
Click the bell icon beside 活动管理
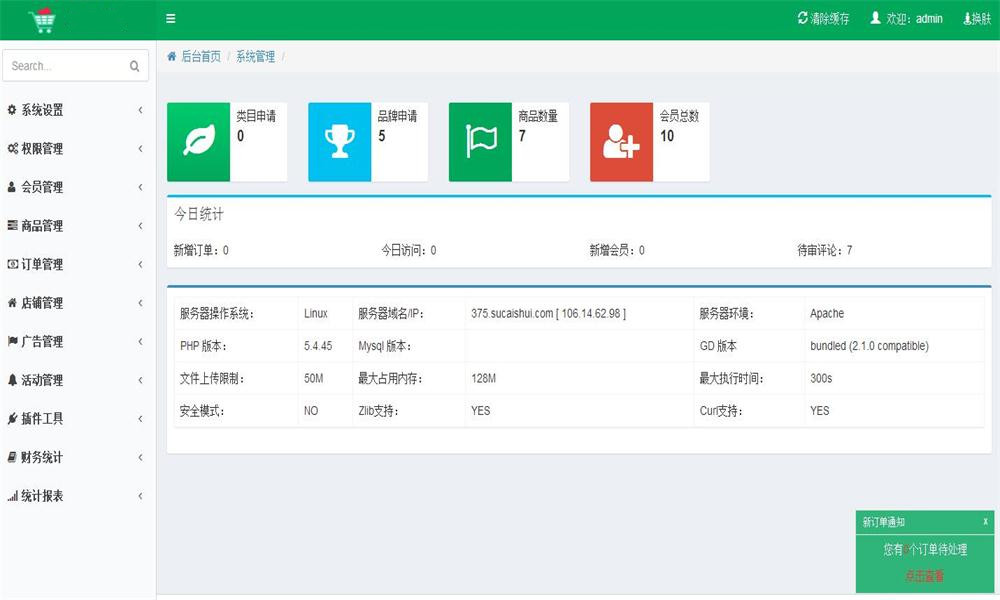click(x=12, y=379)
